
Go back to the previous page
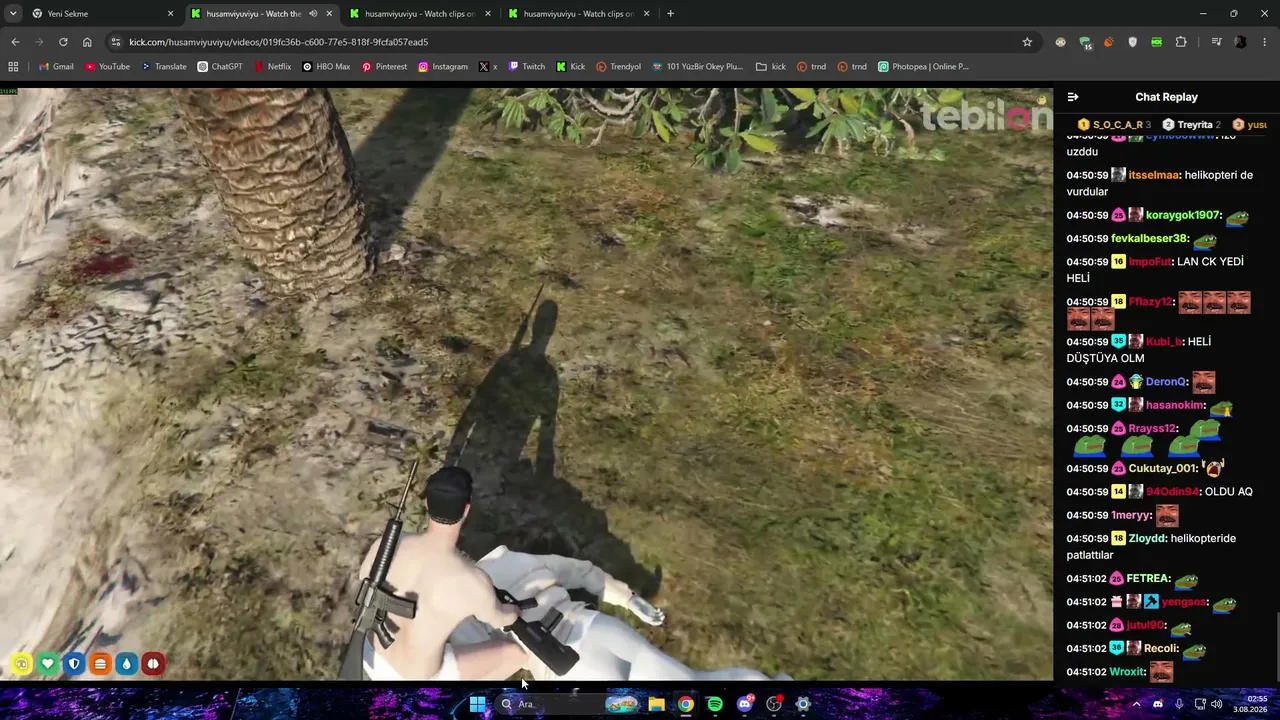point(15,42)
